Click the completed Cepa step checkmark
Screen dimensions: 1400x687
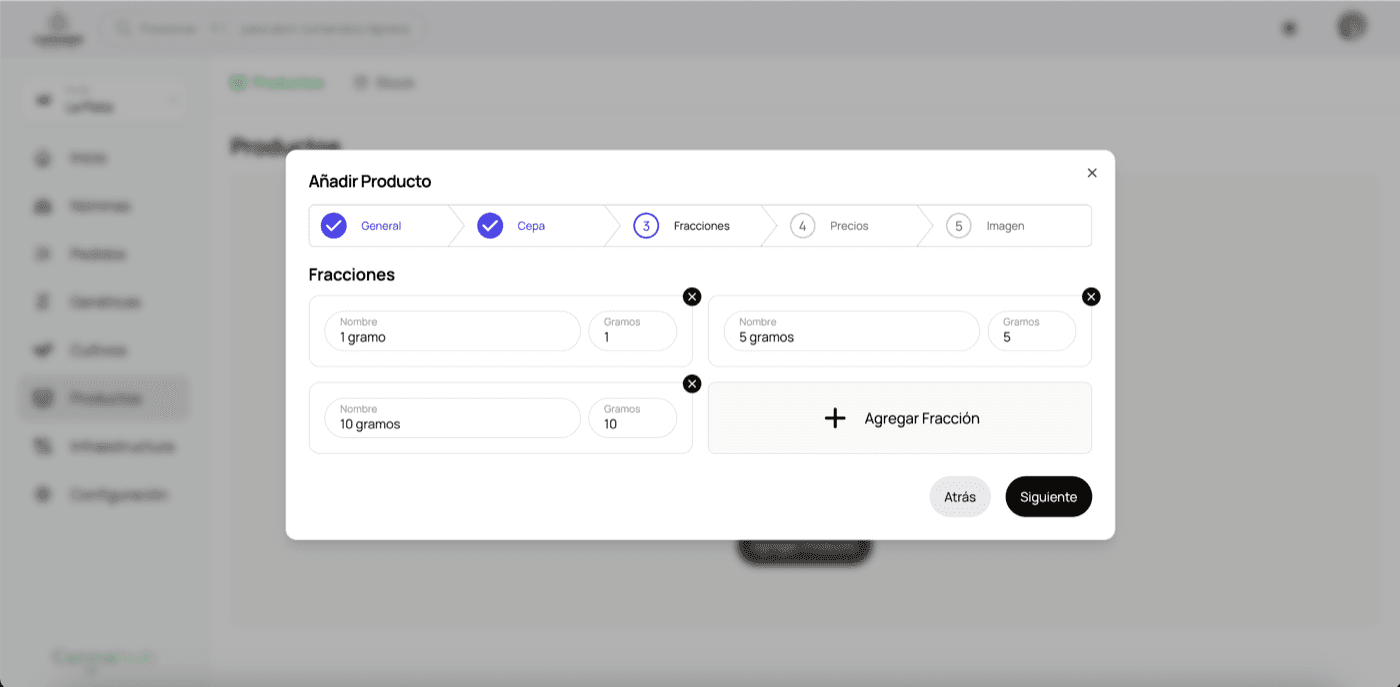[x=490, y=226]
